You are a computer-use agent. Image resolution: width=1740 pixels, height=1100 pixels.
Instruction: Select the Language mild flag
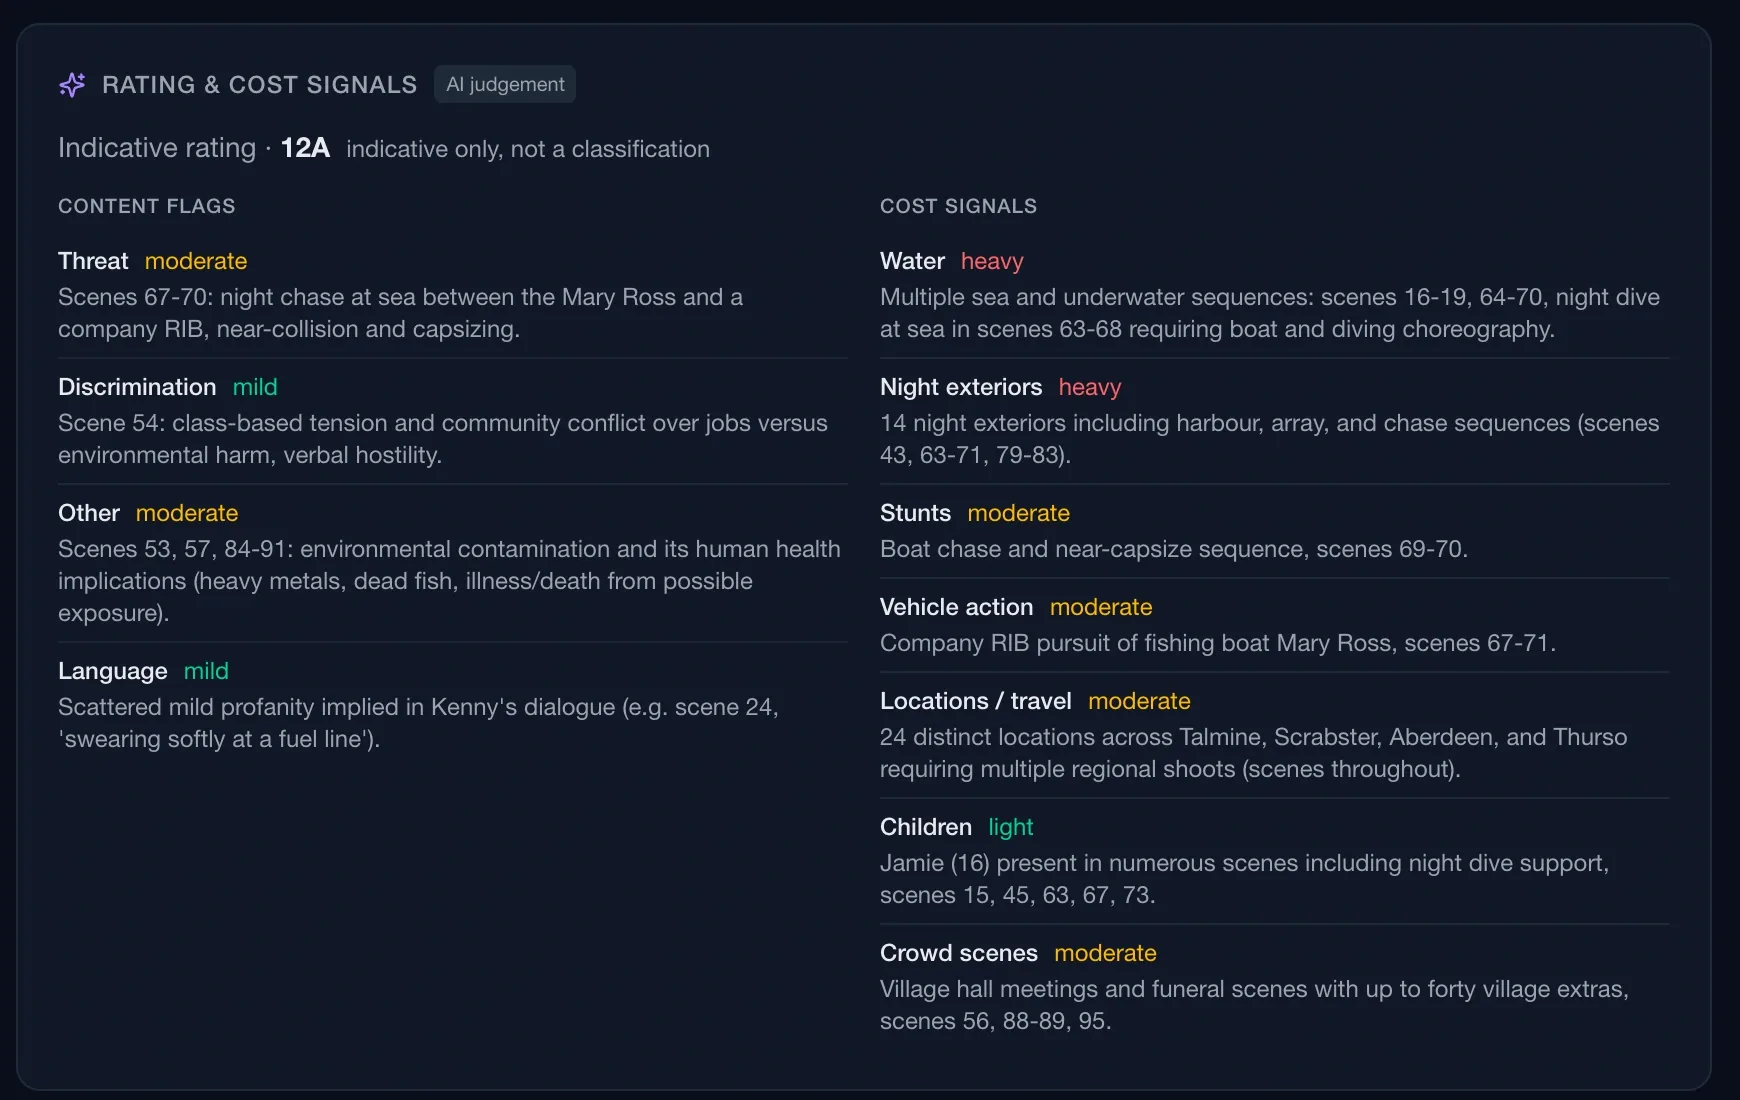[x=206, y=671]
